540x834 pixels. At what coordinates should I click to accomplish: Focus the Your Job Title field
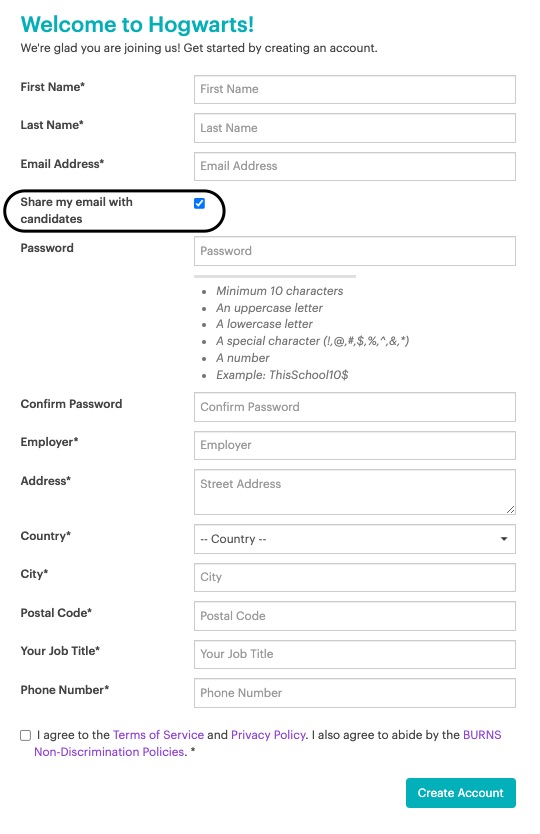354,654
